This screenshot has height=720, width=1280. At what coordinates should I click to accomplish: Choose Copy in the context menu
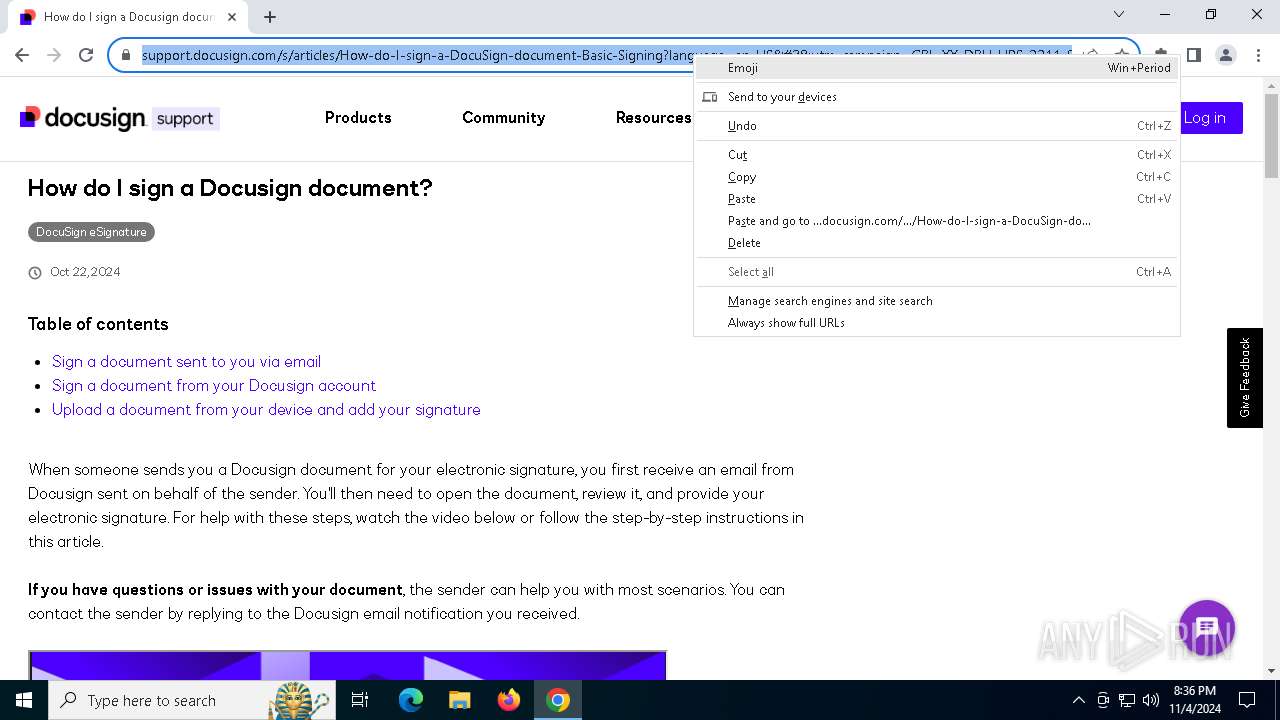937,177
